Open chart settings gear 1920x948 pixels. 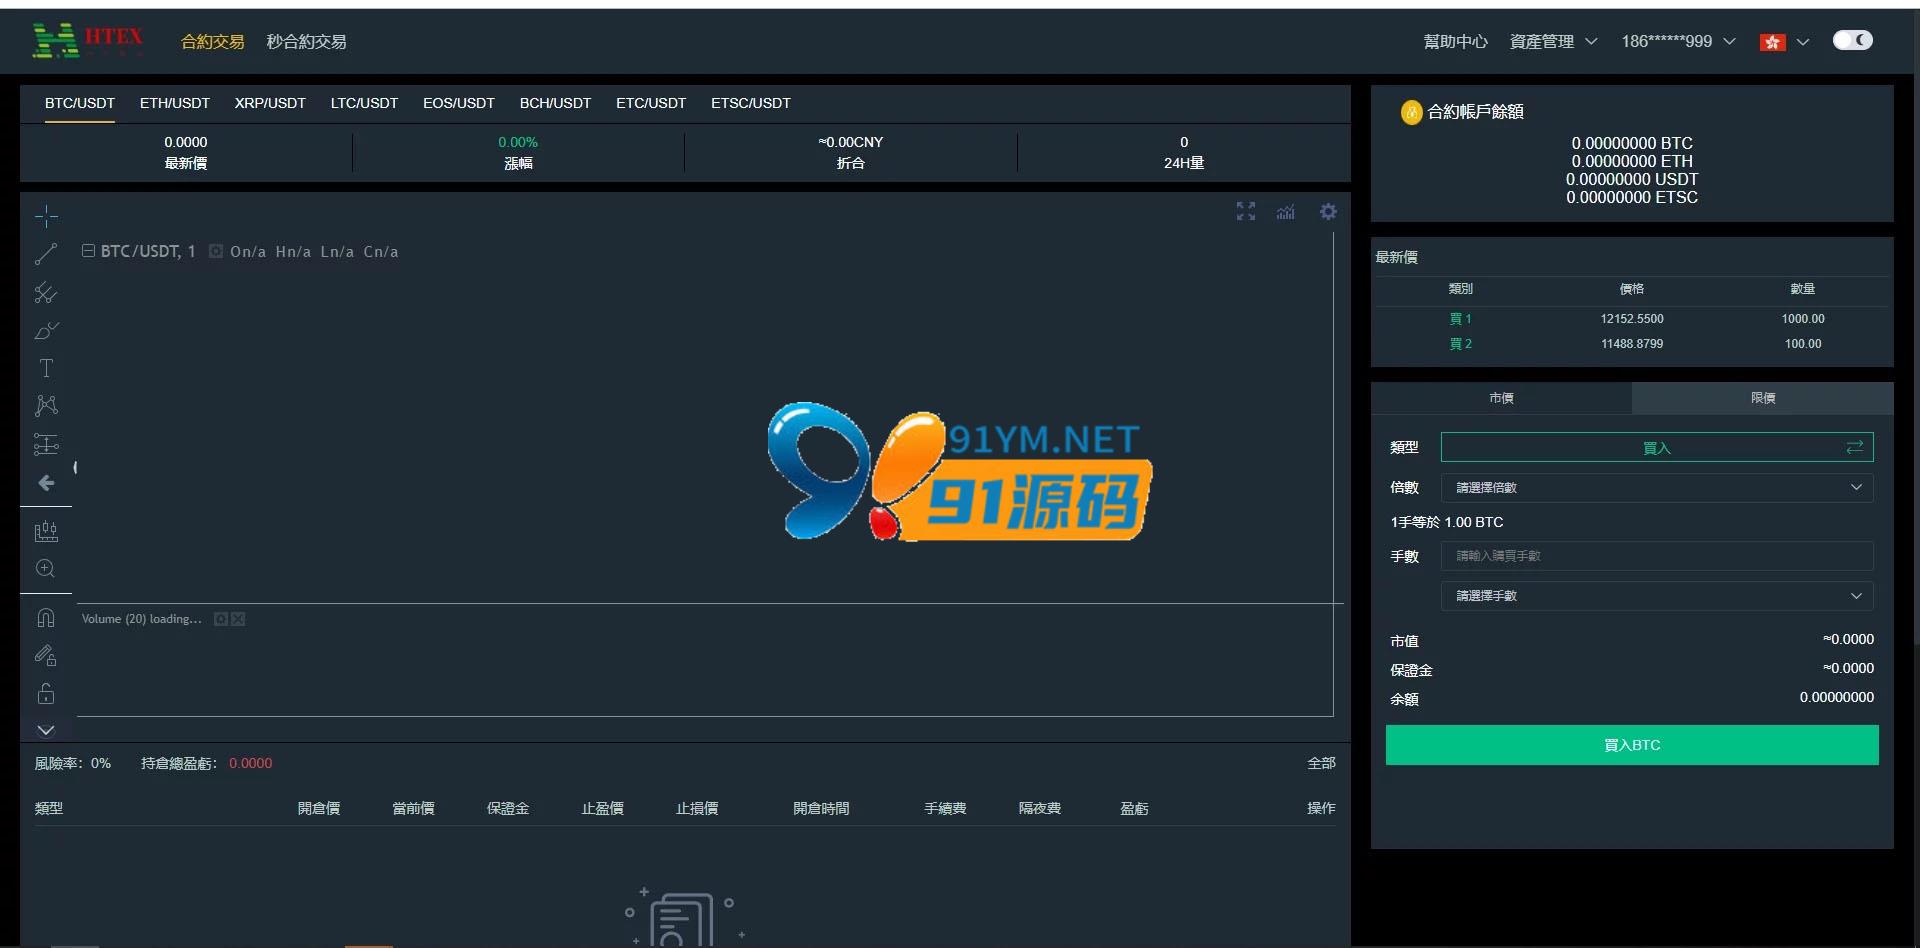click(1328, 212)
